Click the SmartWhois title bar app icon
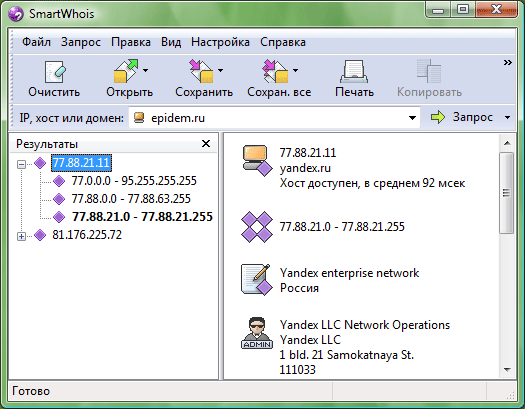 pyautogui.click(x=16, y=14)
